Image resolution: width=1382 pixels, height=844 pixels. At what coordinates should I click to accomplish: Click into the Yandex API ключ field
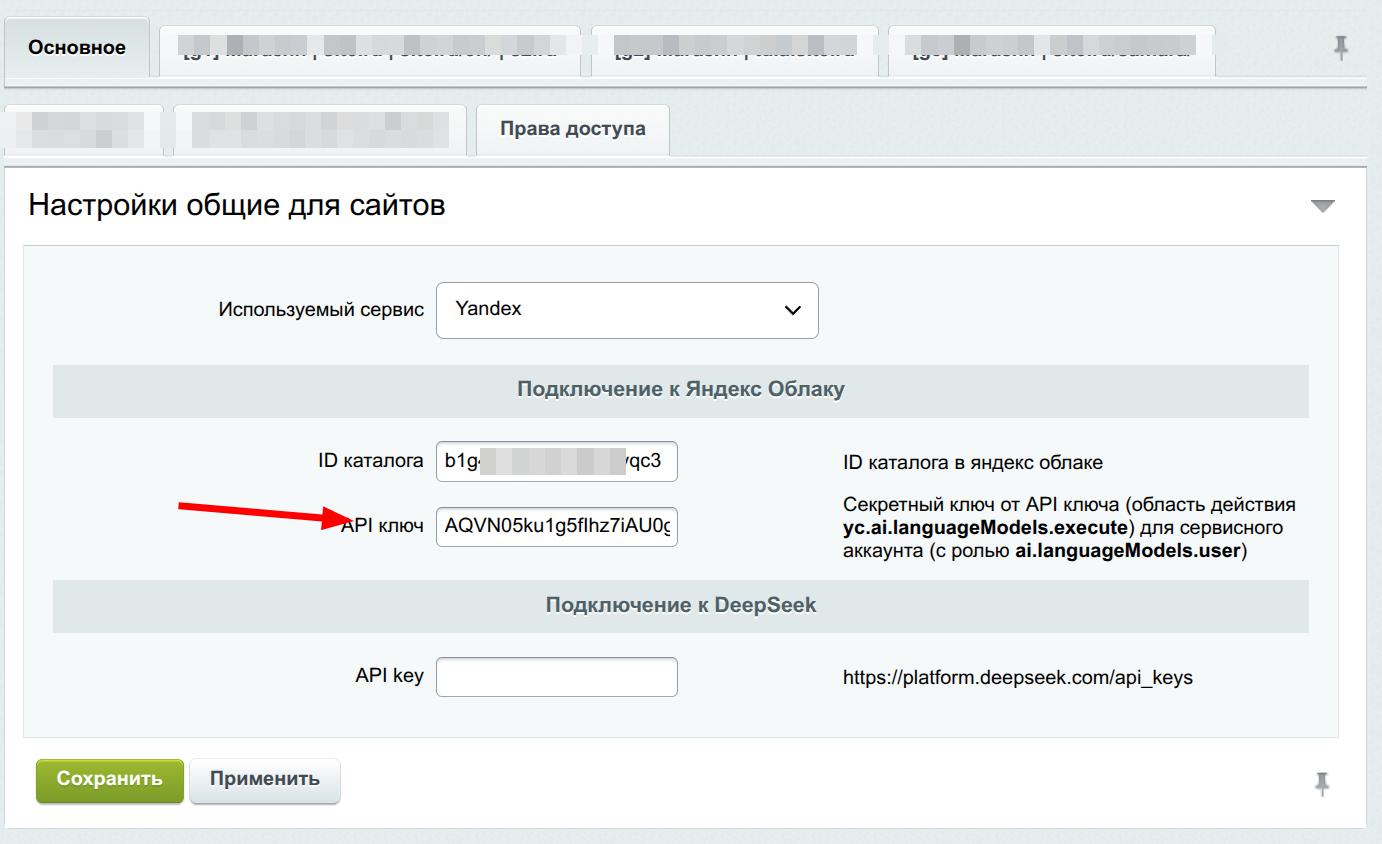(556, 526)
